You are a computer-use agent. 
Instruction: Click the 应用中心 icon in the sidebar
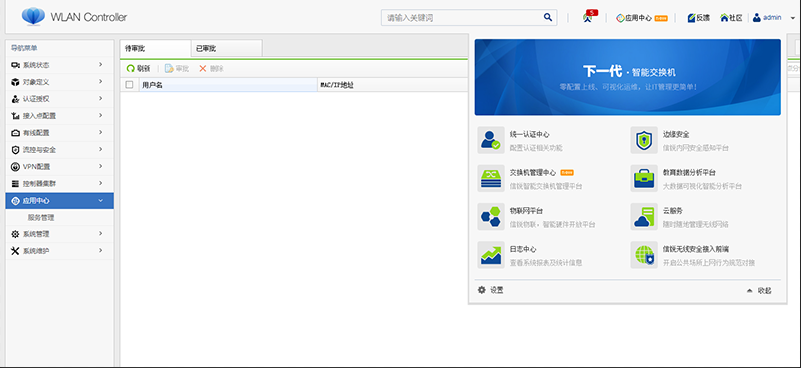(x=15, y=201)
